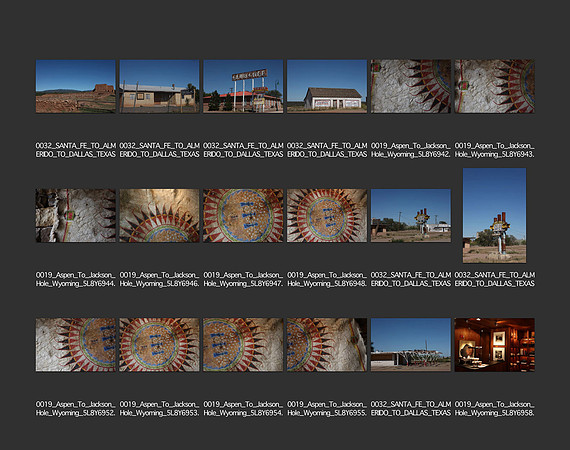570x450 pixels.
Task: Select the filename label Hole_Wyoming_SL8Y6944
Action: (x=76, y=279)
